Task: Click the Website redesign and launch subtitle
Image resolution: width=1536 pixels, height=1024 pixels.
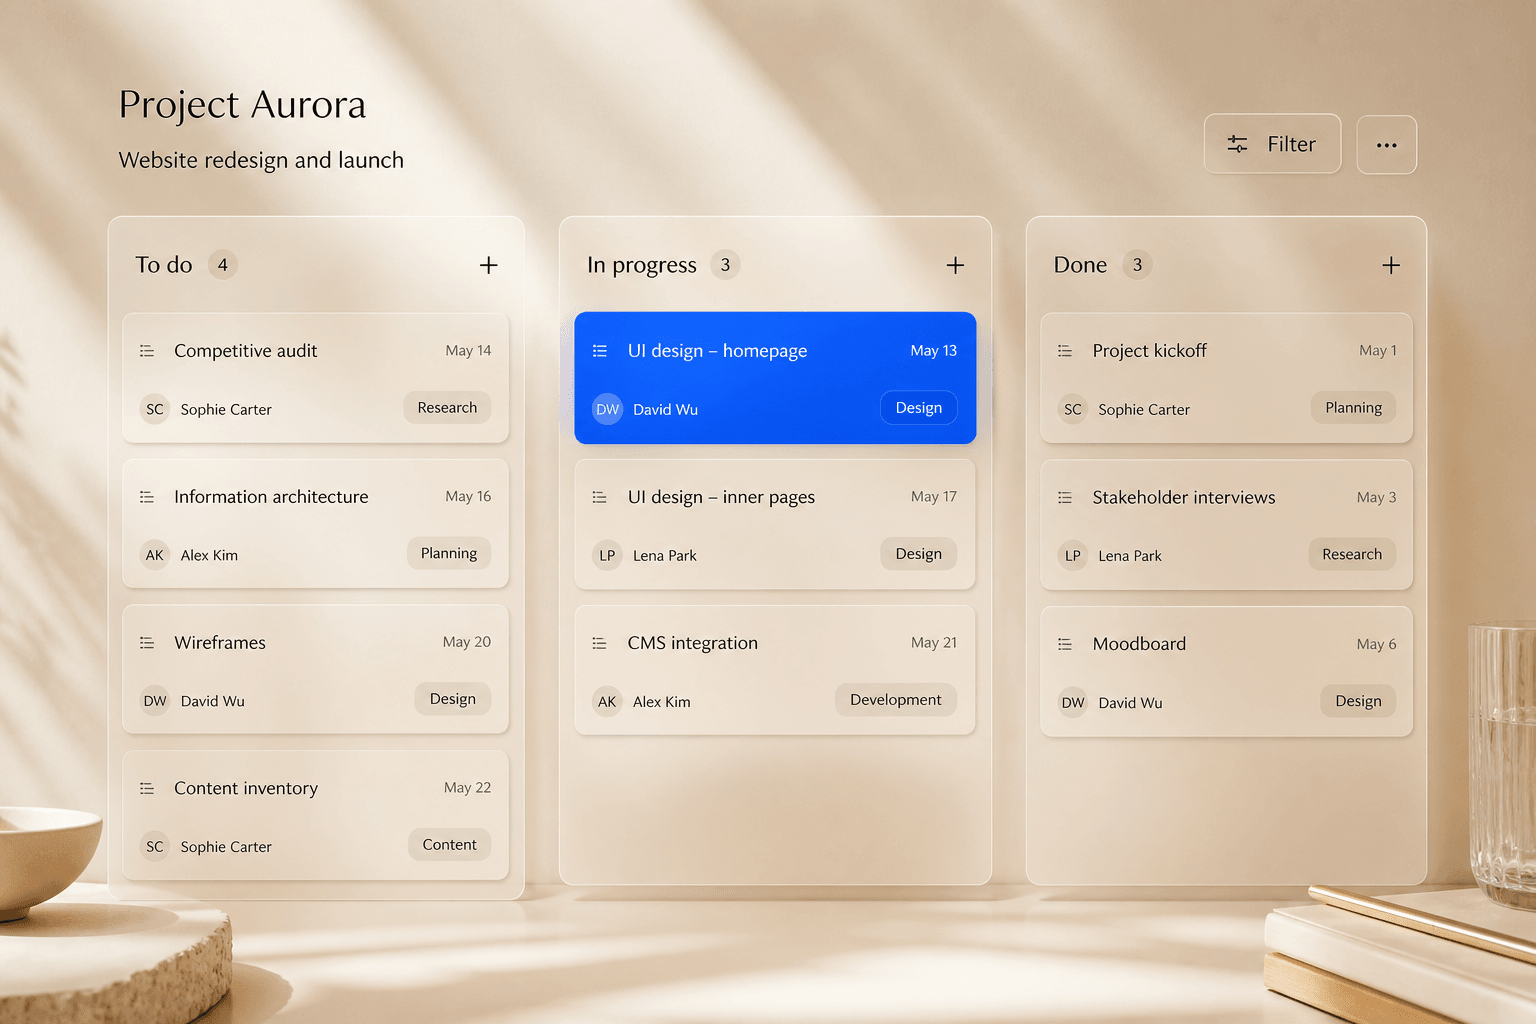Action: pyautogui.click(x=261, y=160)
